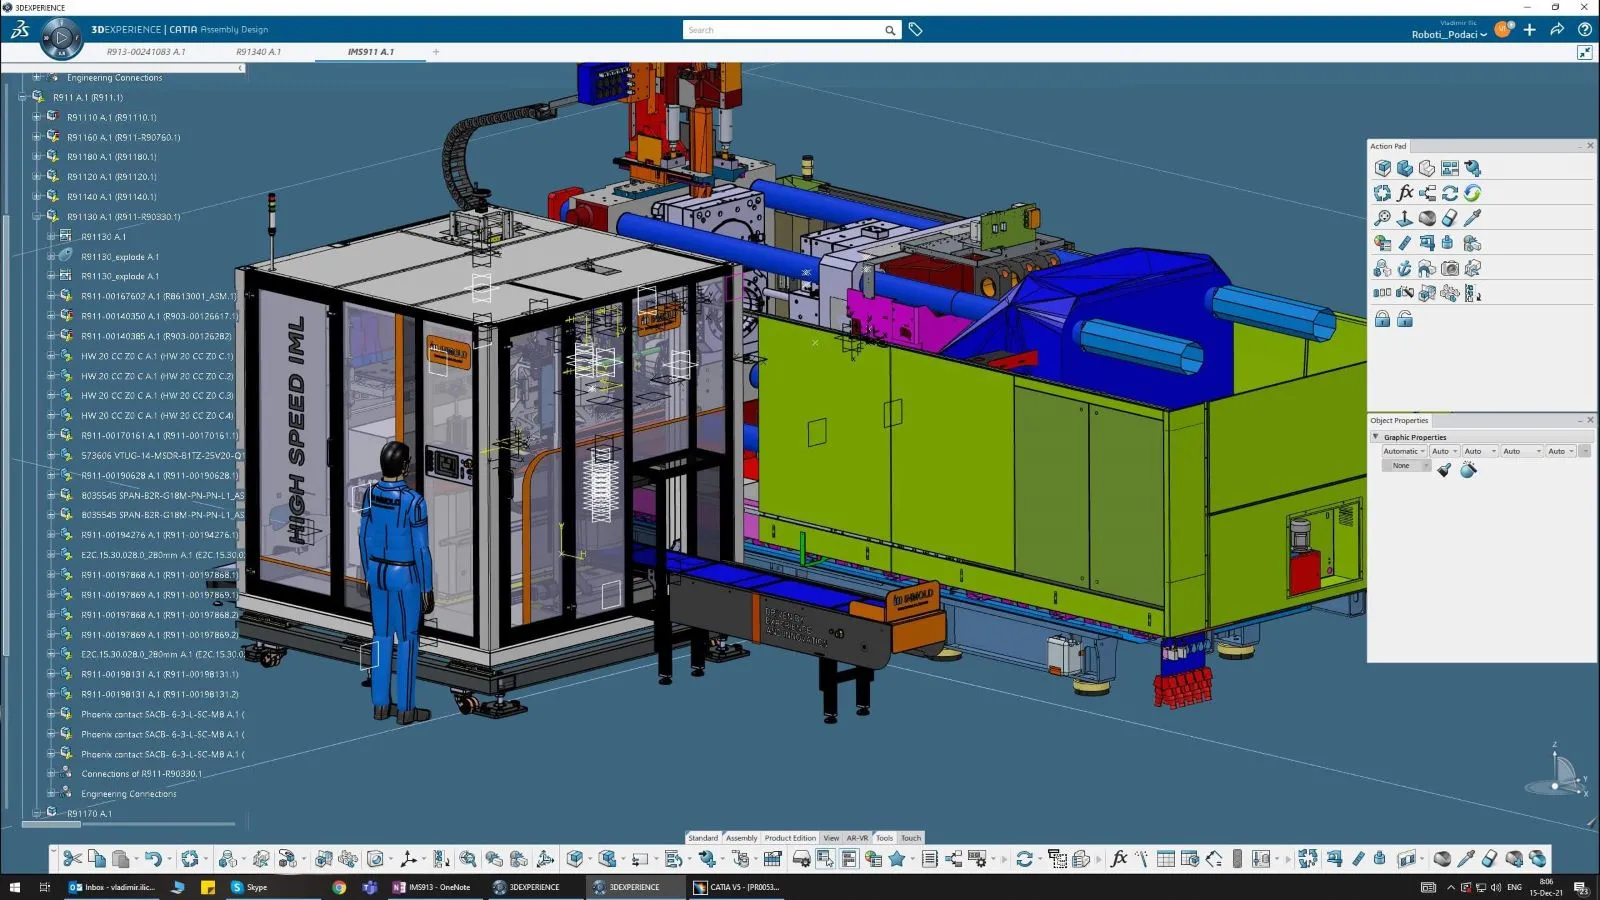
Task: Click the color sphere swatch in Object Properties
Action: point(1469,470)
